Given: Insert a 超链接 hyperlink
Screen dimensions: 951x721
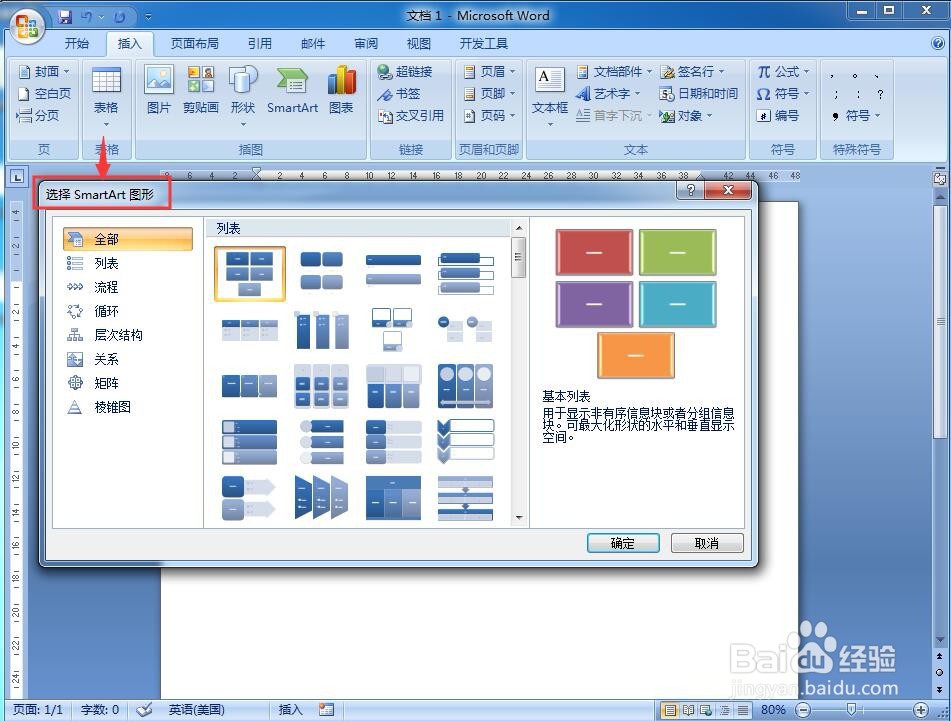Looking at the screenshot, I should click(x=405, y=72).
